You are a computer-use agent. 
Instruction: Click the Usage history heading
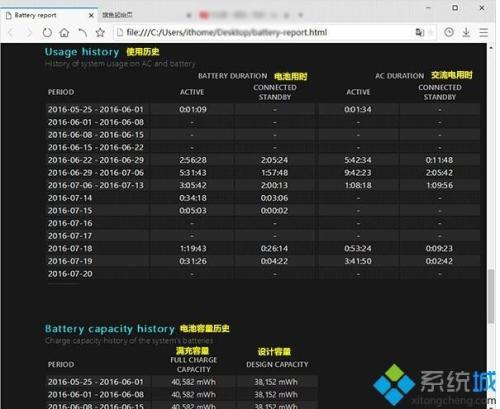82,52
